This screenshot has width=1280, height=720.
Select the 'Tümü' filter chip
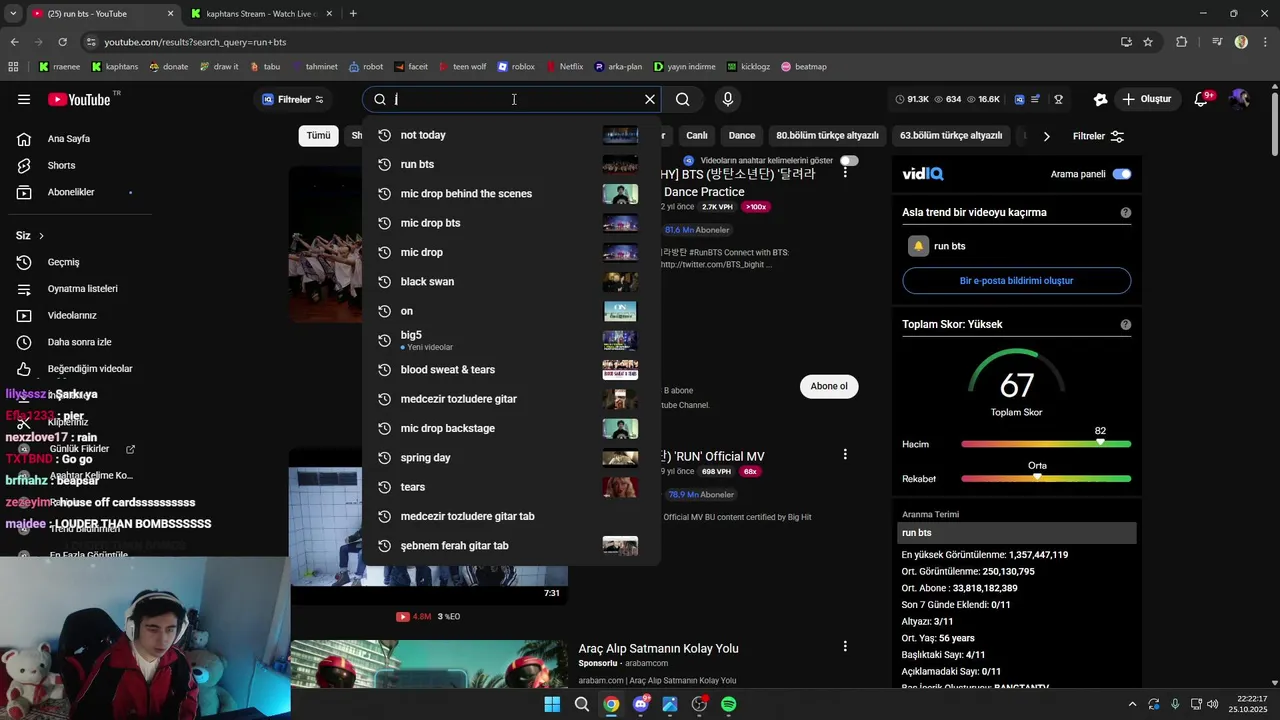click(x=318, y=136)
